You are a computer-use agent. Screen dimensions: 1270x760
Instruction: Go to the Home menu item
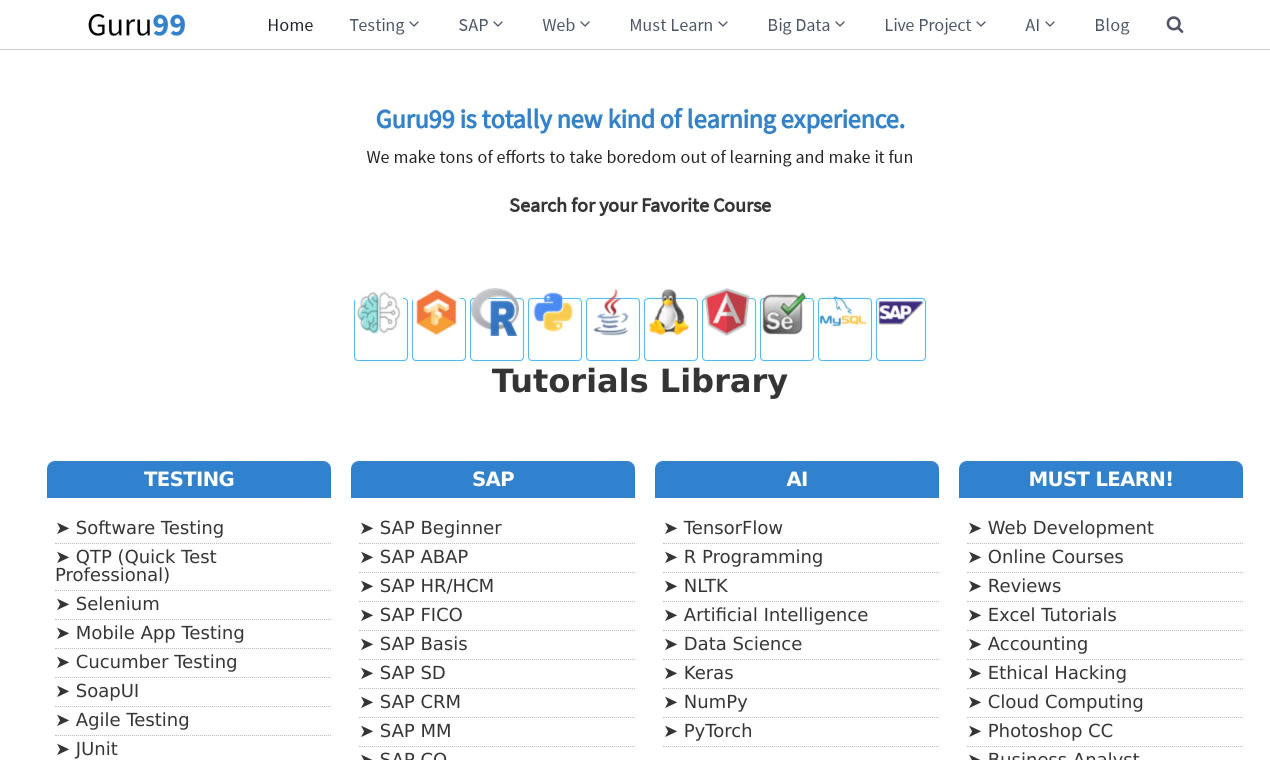tap(290, 25)
